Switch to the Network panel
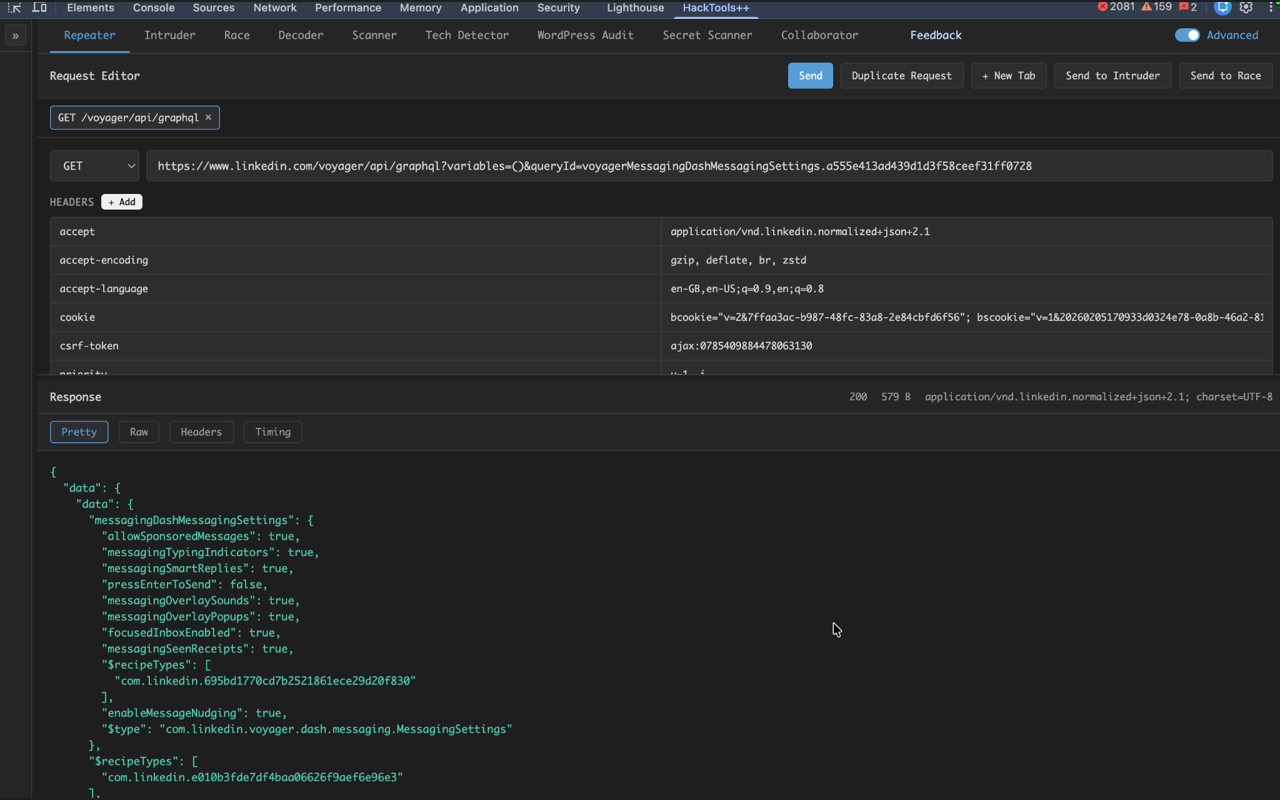 click(275, 7)
